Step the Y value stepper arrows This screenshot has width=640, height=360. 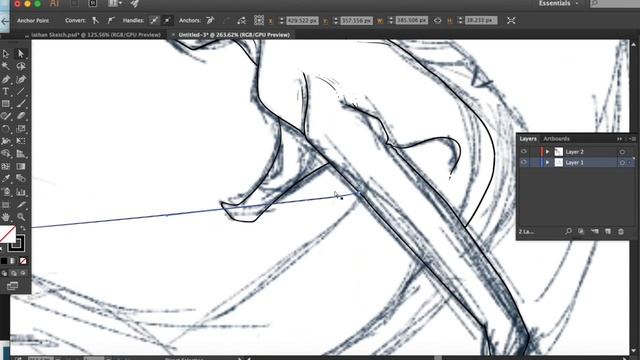pyautogui.click(x=336, y=20)
